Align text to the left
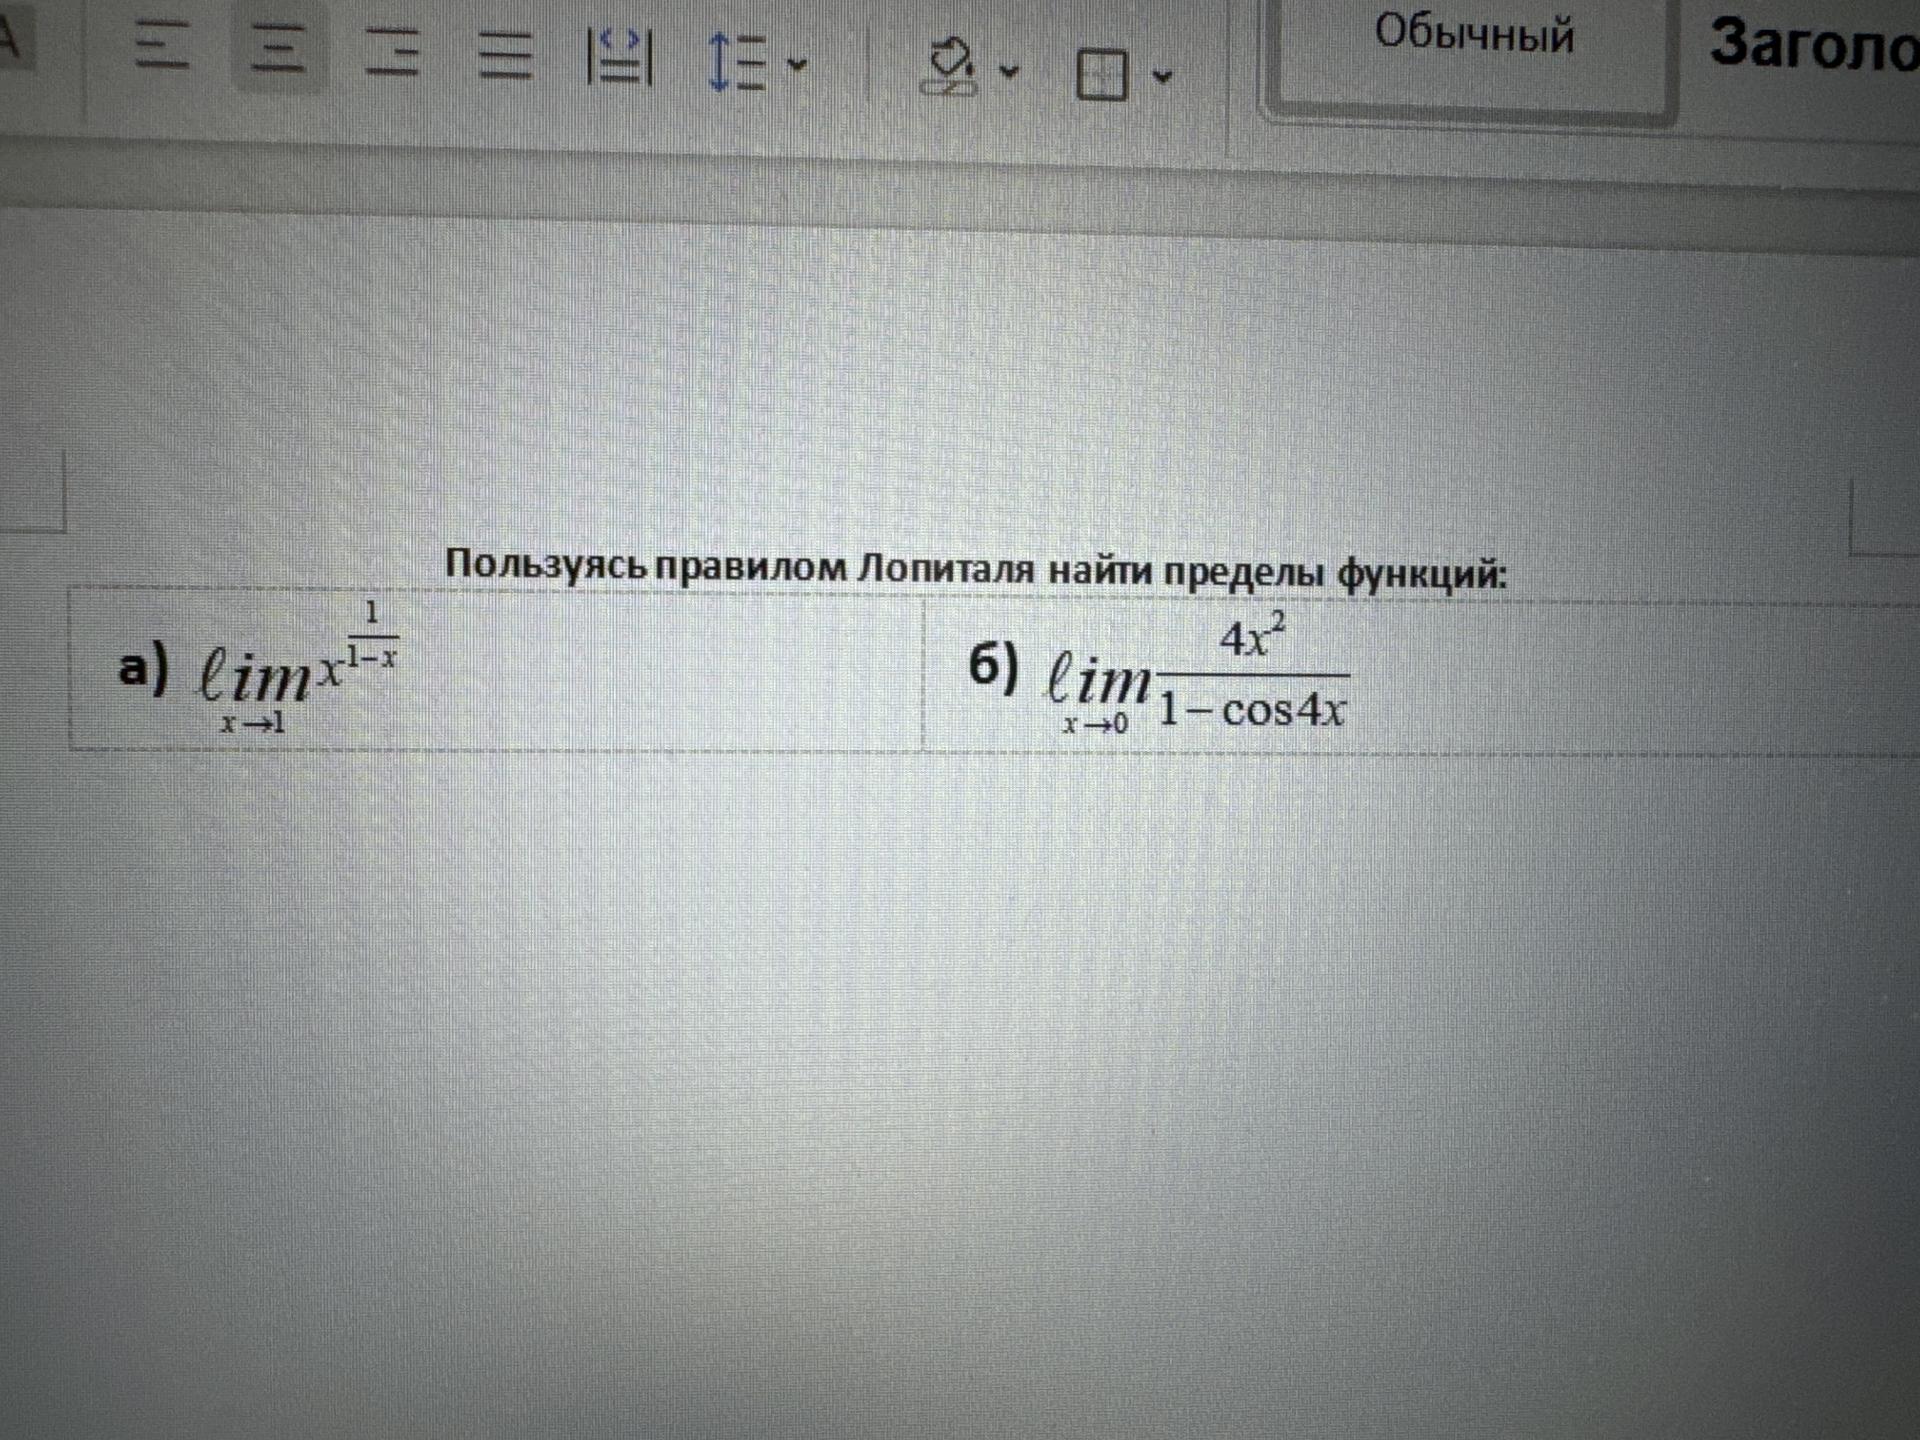Image resolution: width=1920 pixels, height=1440 pixels. click(162, 45)
